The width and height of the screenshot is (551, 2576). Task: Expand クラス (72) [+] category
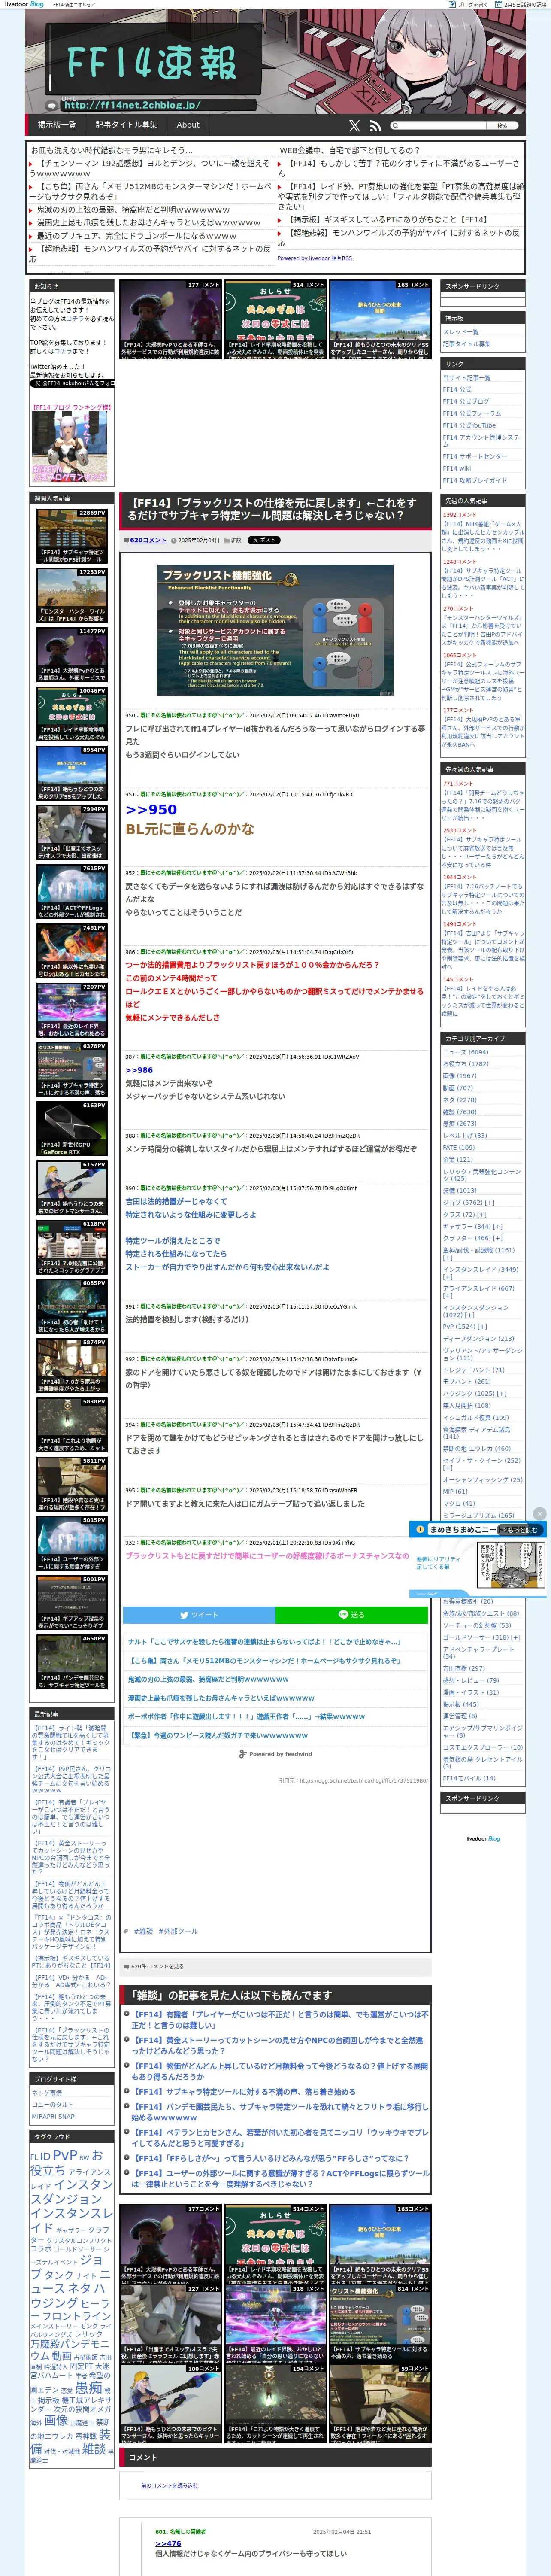pyautogui.click(x=465, y=1214)
